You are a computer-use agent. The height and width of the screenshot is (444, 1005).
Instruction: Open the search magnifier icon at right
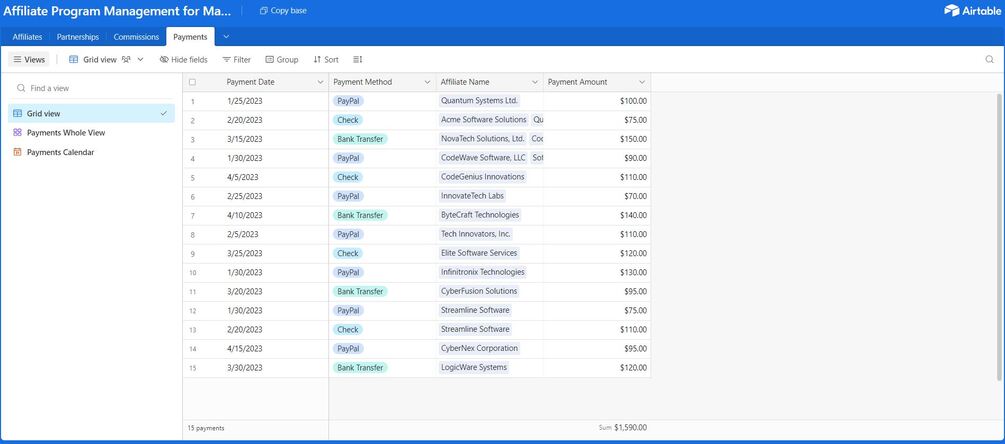[990, 60]
